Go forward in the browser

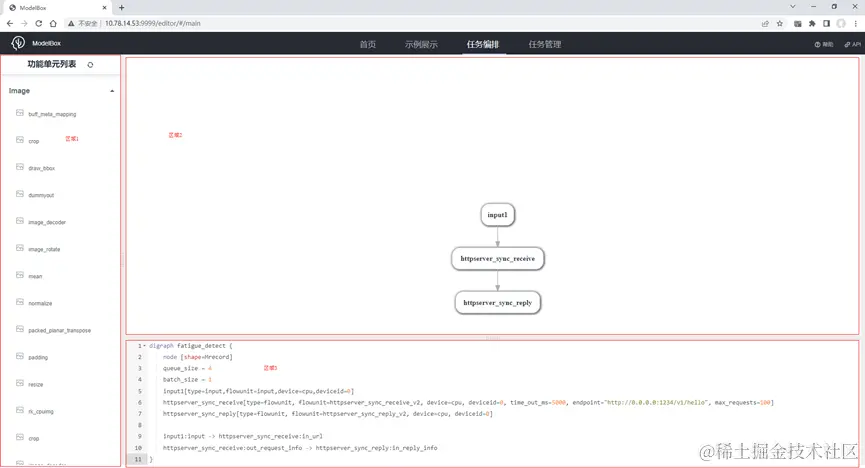click(24, 23)
